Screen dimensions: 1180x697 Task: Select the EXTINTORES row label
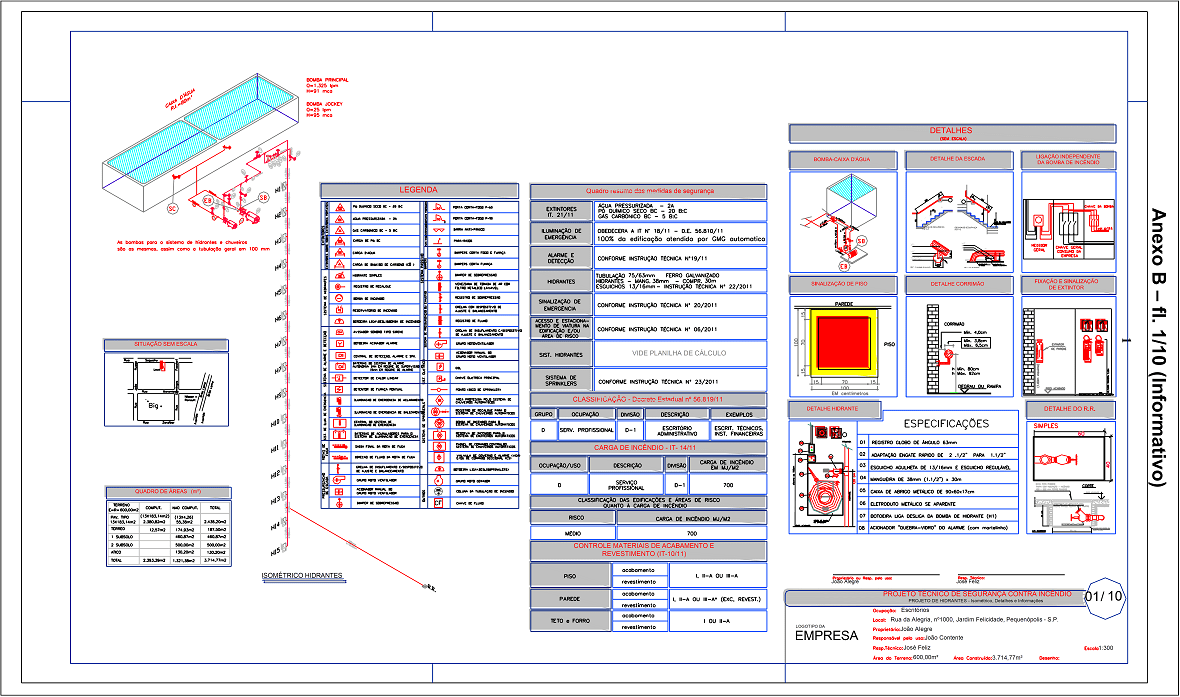point(561,212)
